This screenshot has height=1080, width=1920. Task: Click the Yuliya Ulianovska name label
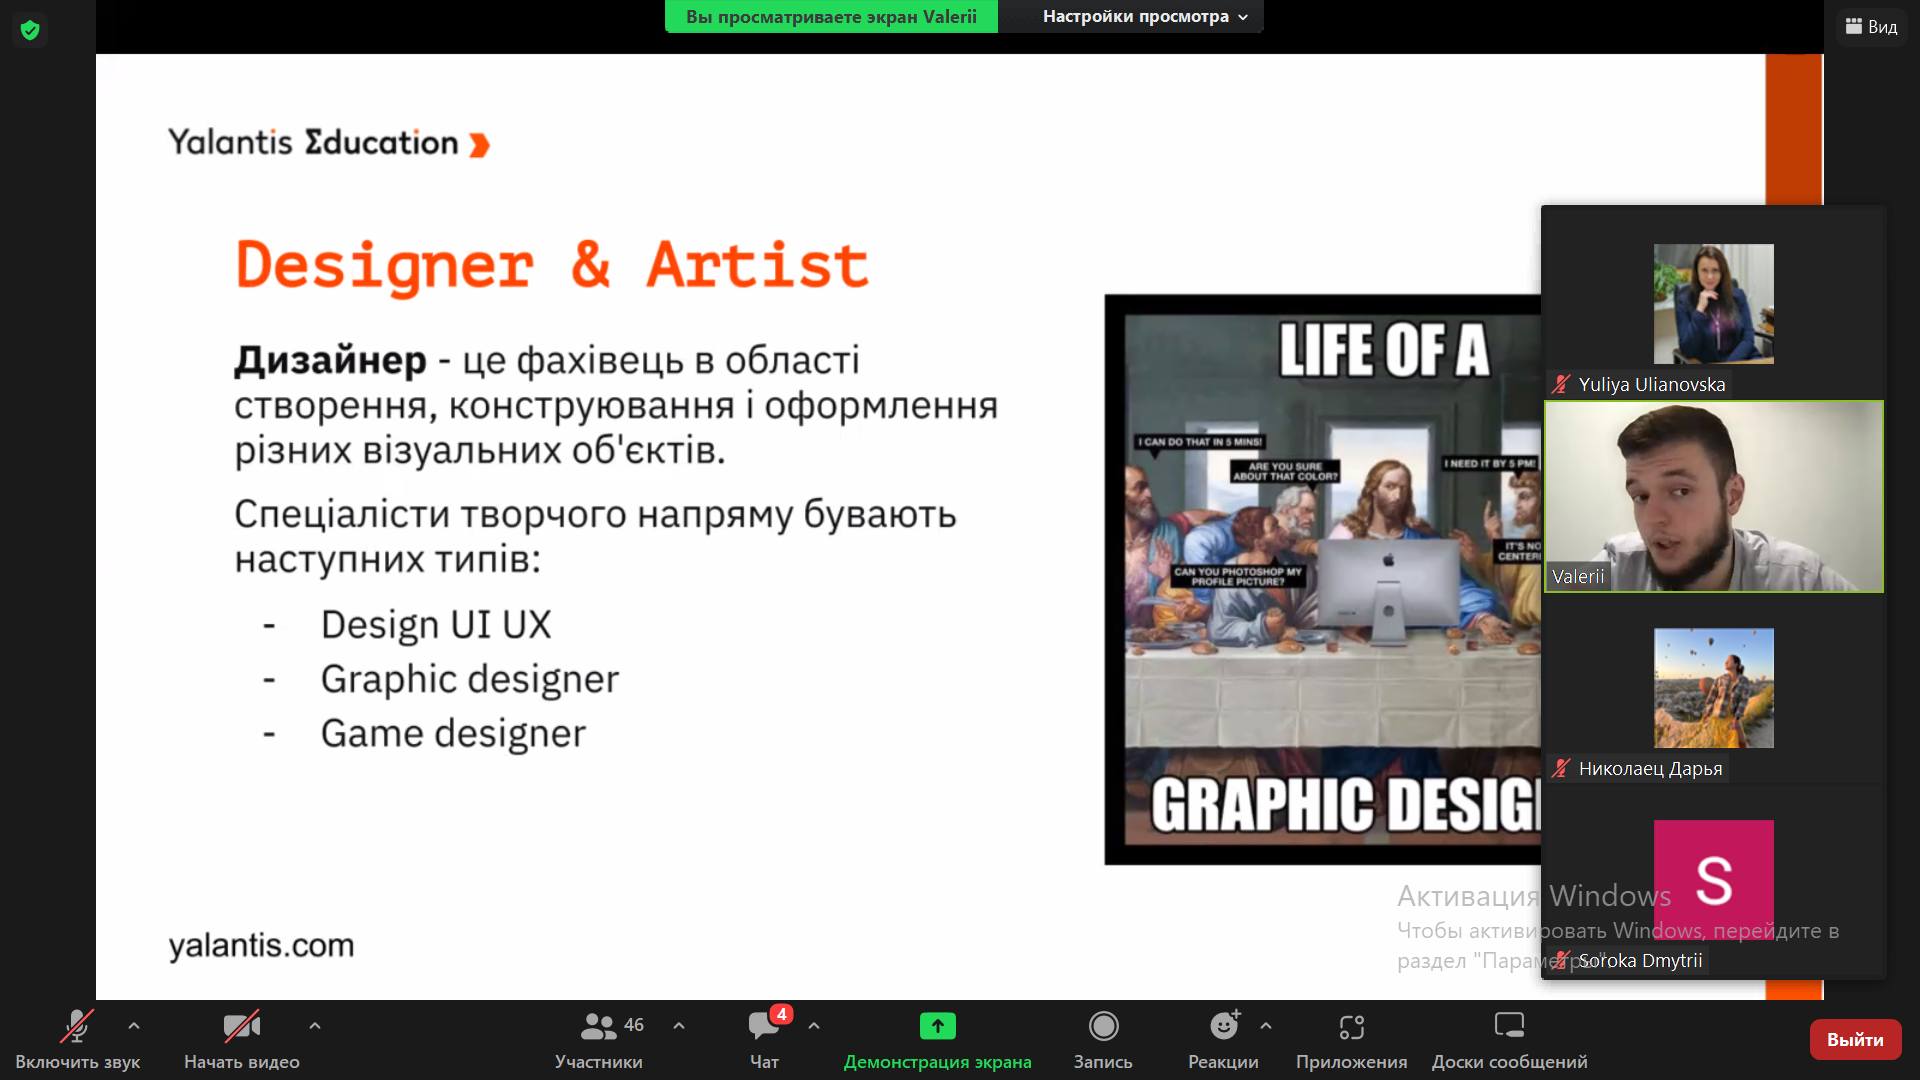point(1652,384)
